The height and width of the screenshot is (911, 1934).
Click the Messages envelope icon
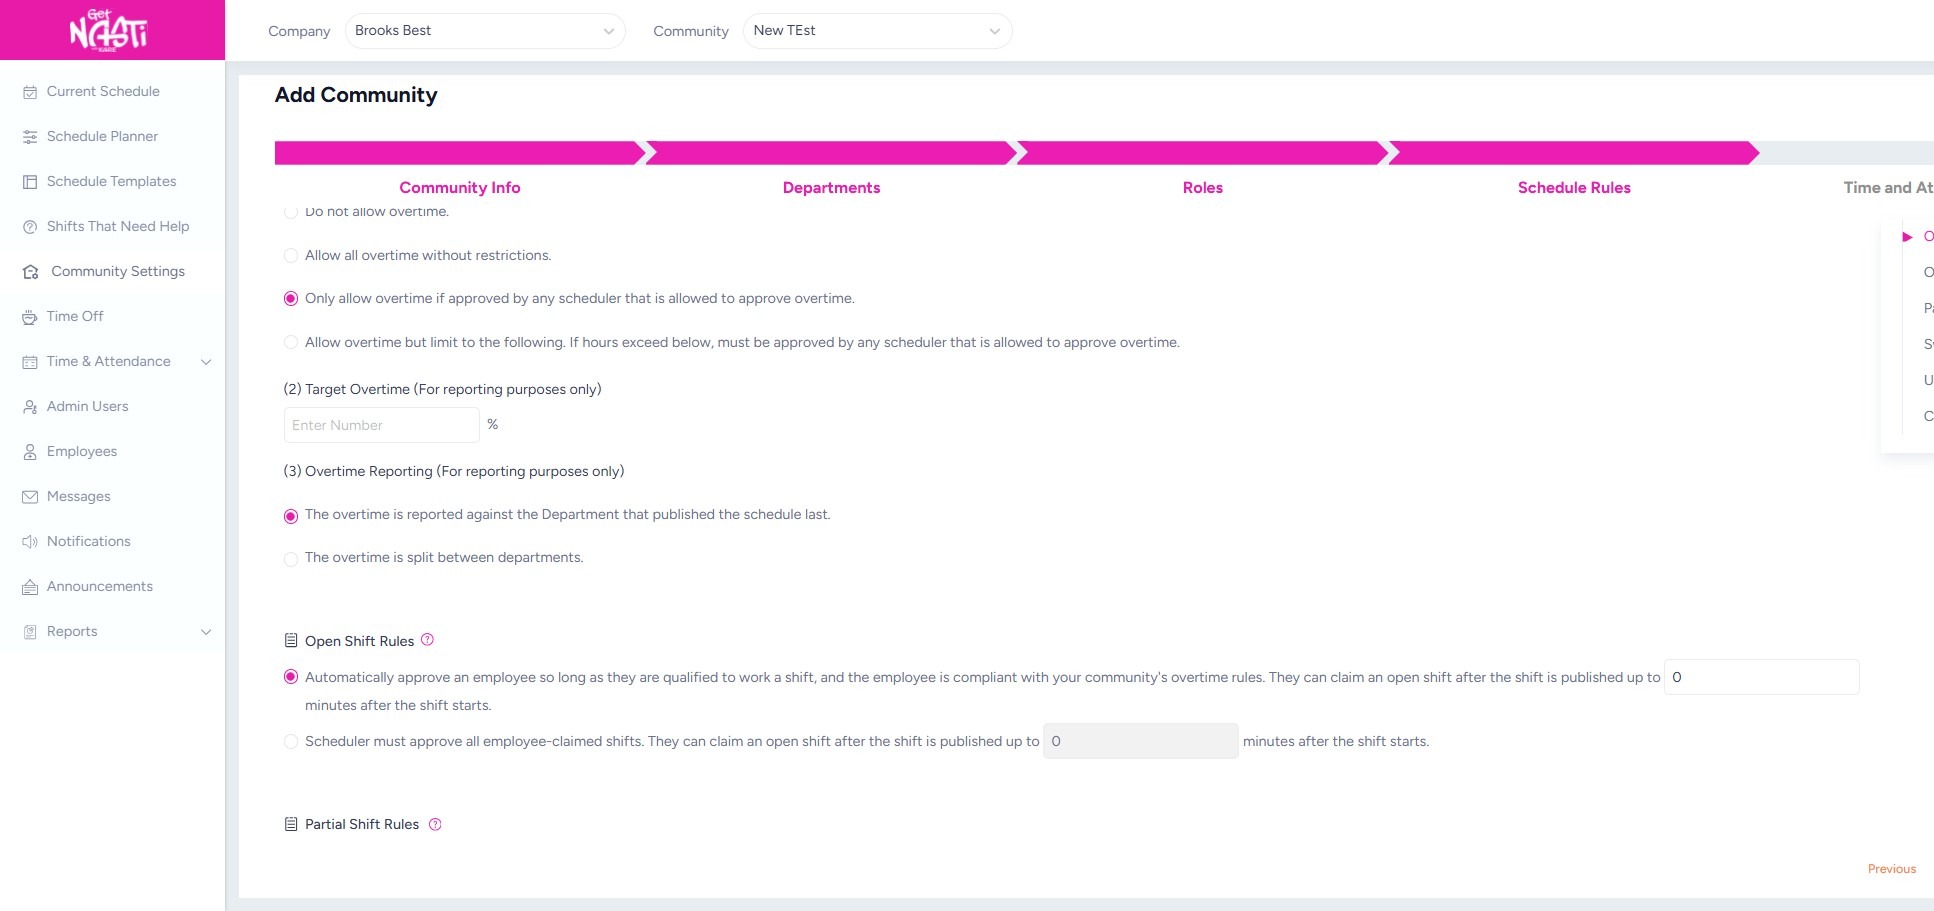(x=30, y=497)
